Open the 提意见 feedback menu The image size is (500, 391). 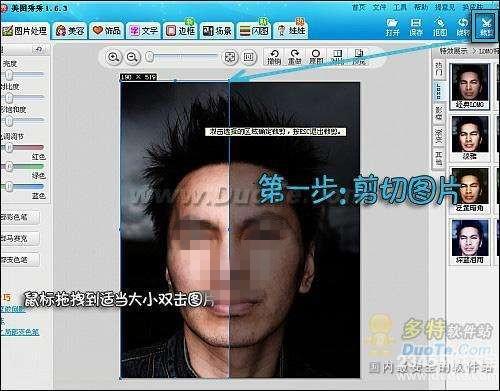445,7
